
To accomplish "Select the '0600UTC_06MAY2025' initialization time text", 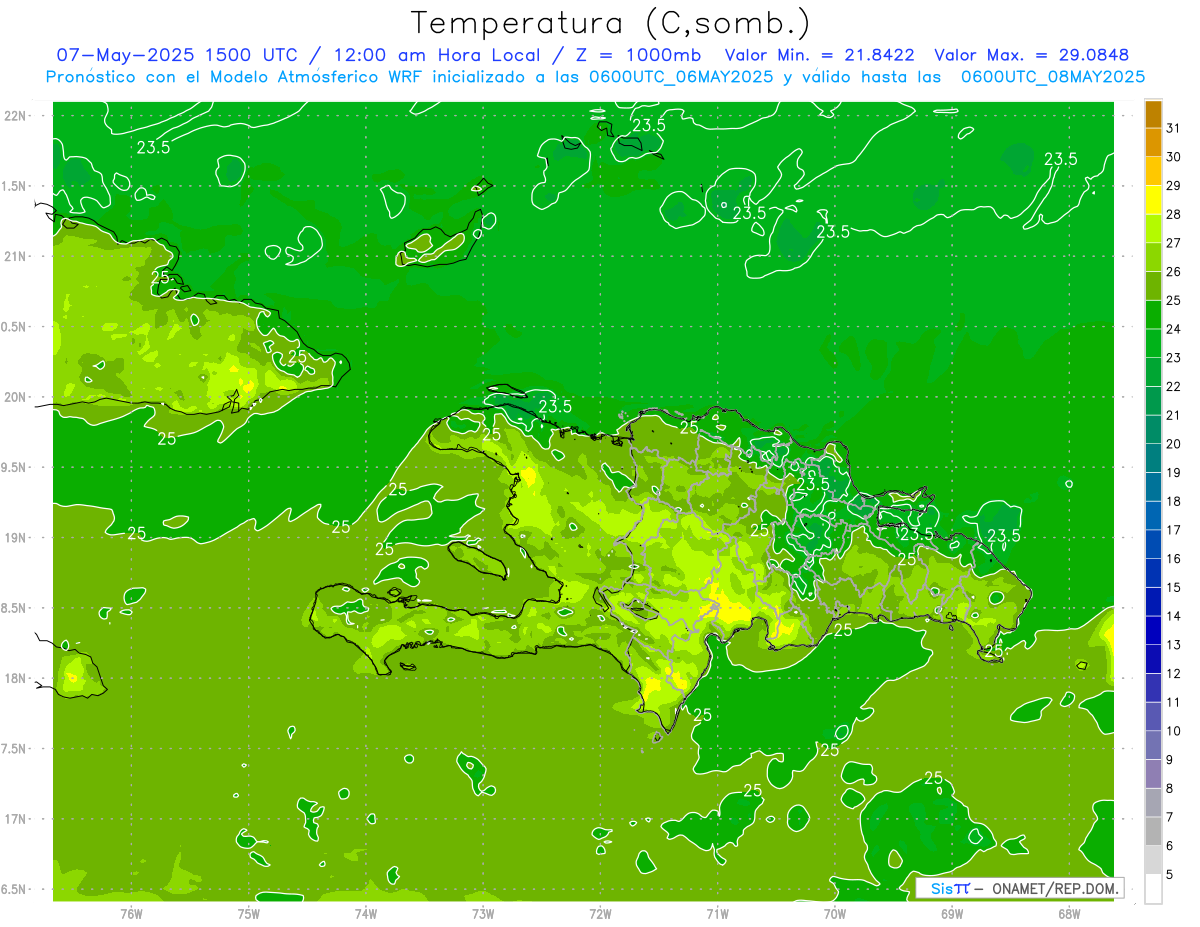I will tap(679, 76).
